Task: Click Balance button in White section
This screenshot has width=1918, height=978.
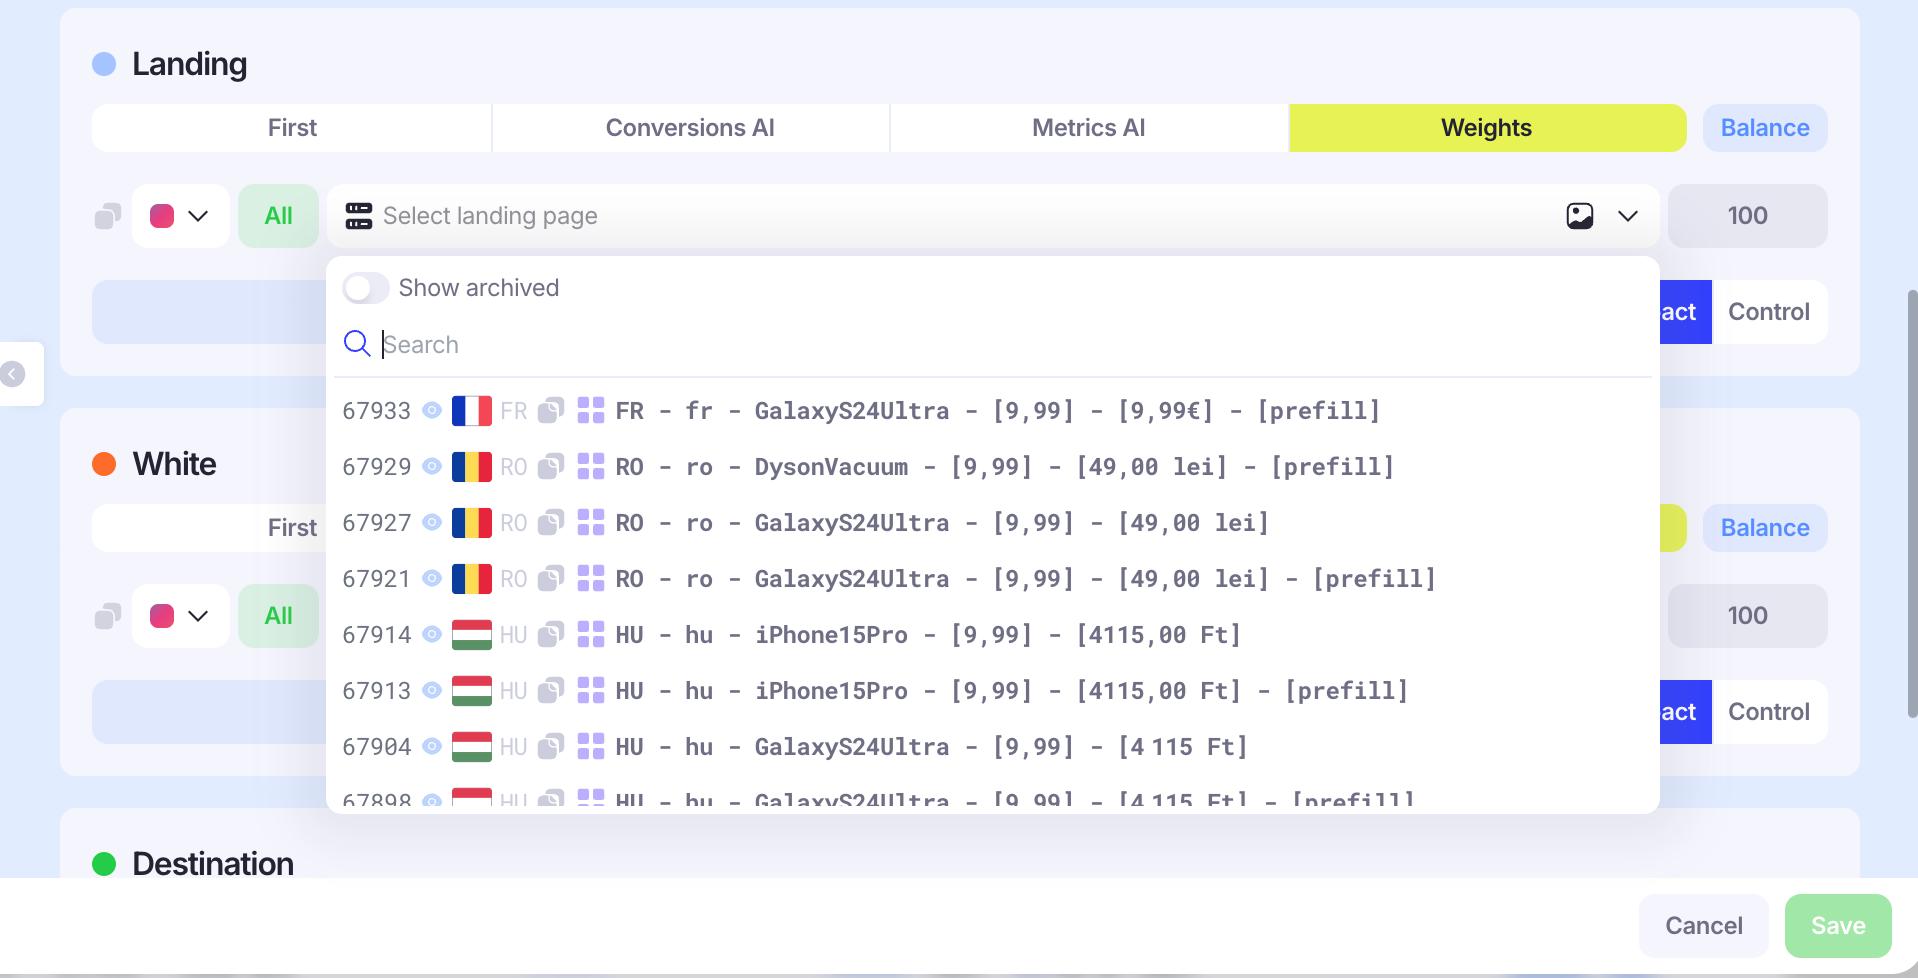Action: (1765, 528)
